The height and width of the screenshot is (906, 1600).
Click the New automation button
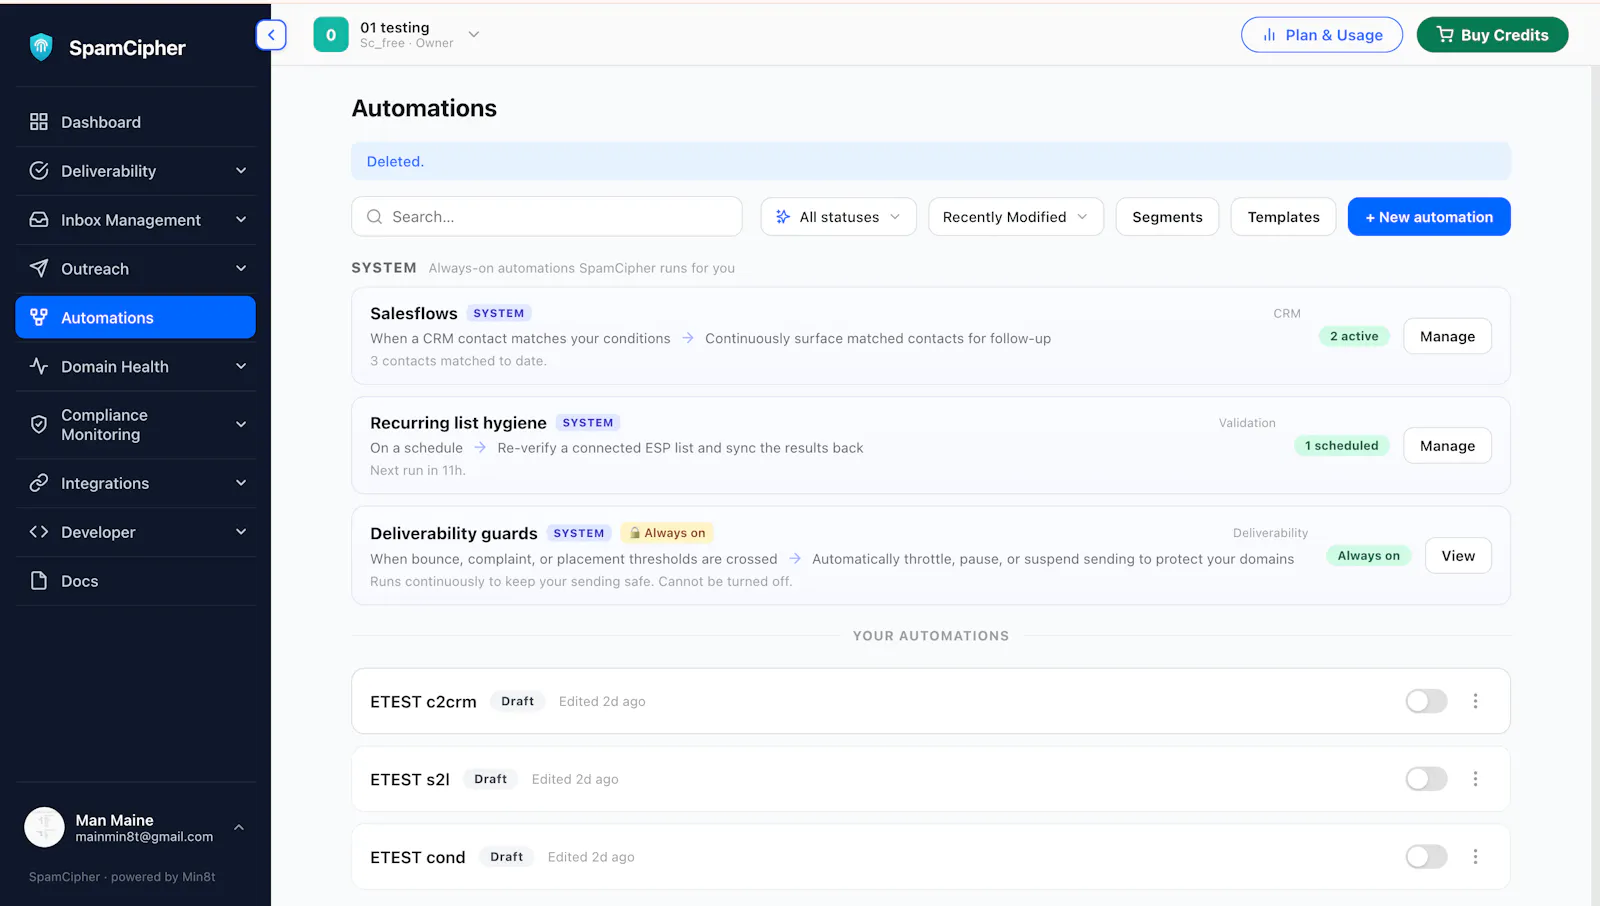coord(1429,217)
